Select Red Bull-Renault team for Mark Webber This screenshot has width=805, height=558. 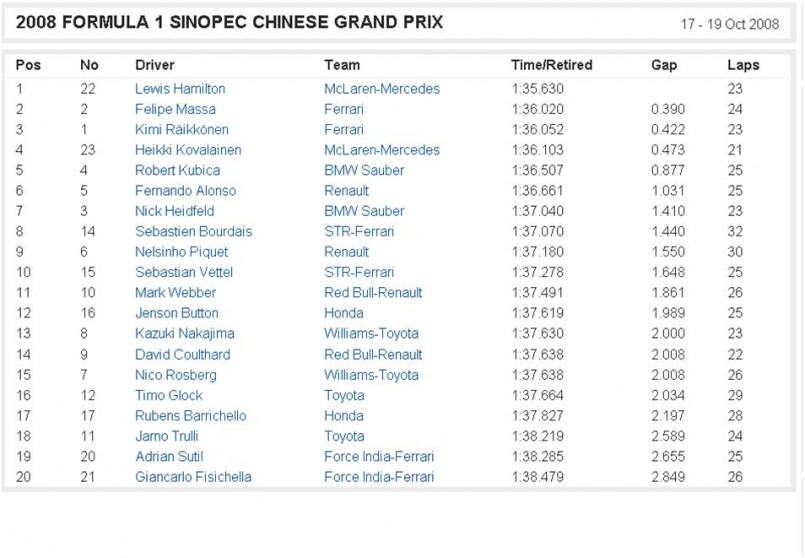pyautogui.click(x=373, y=293)
